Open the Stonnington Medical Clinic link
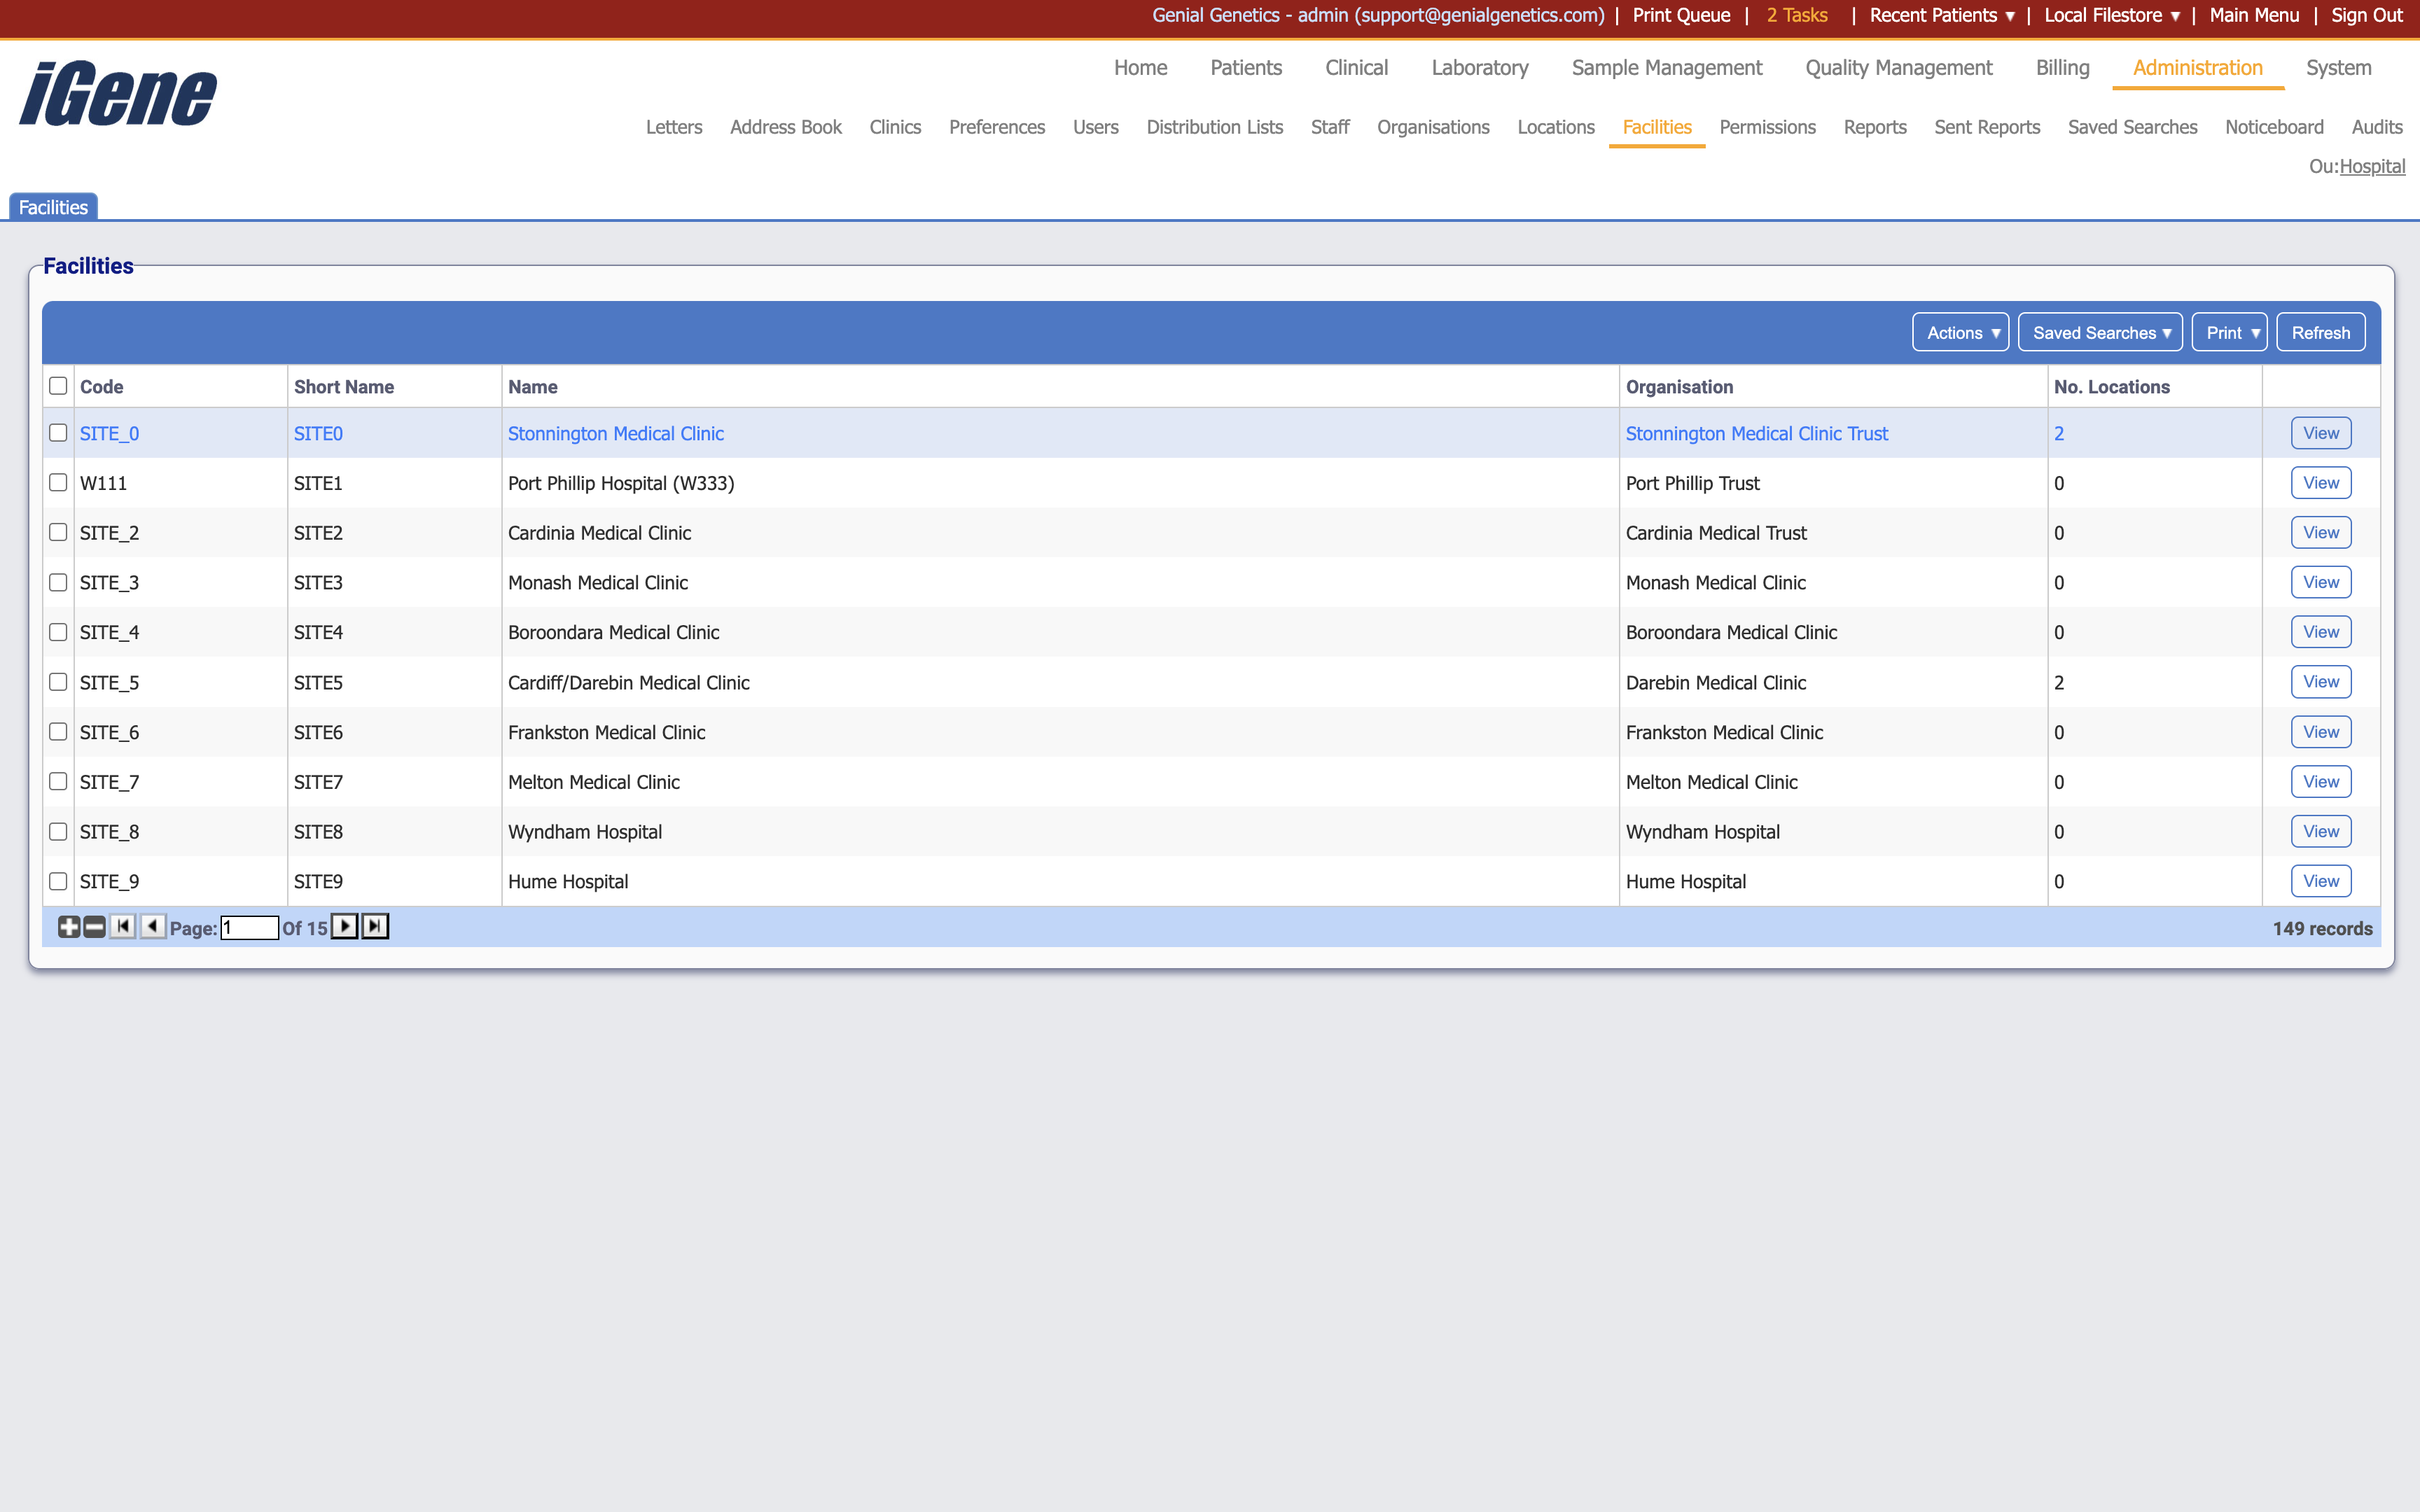Image resolution: width=2420 pixels, height=1512 pixels. pos(615,433)
